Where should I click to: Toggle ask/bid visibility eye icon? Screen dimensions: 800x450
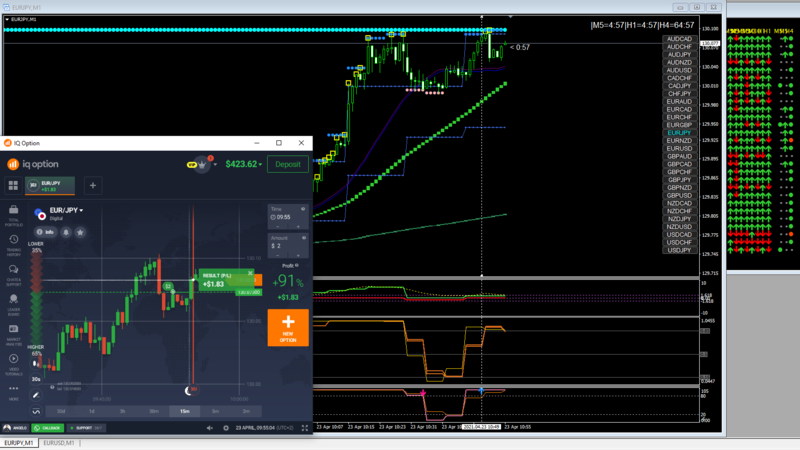[x=52, y=387]
